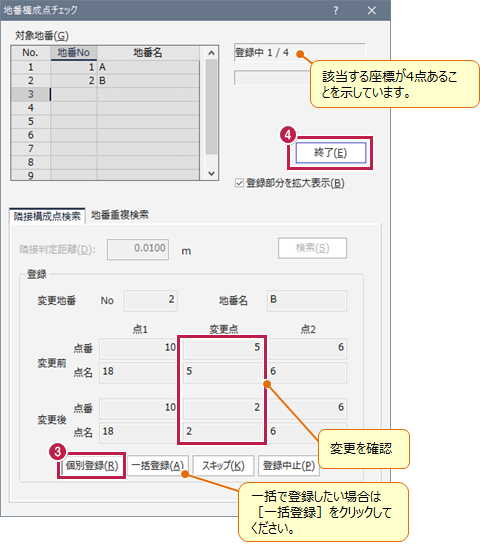Select the 隣接構成点検索 tab

(x=47, y=216)
